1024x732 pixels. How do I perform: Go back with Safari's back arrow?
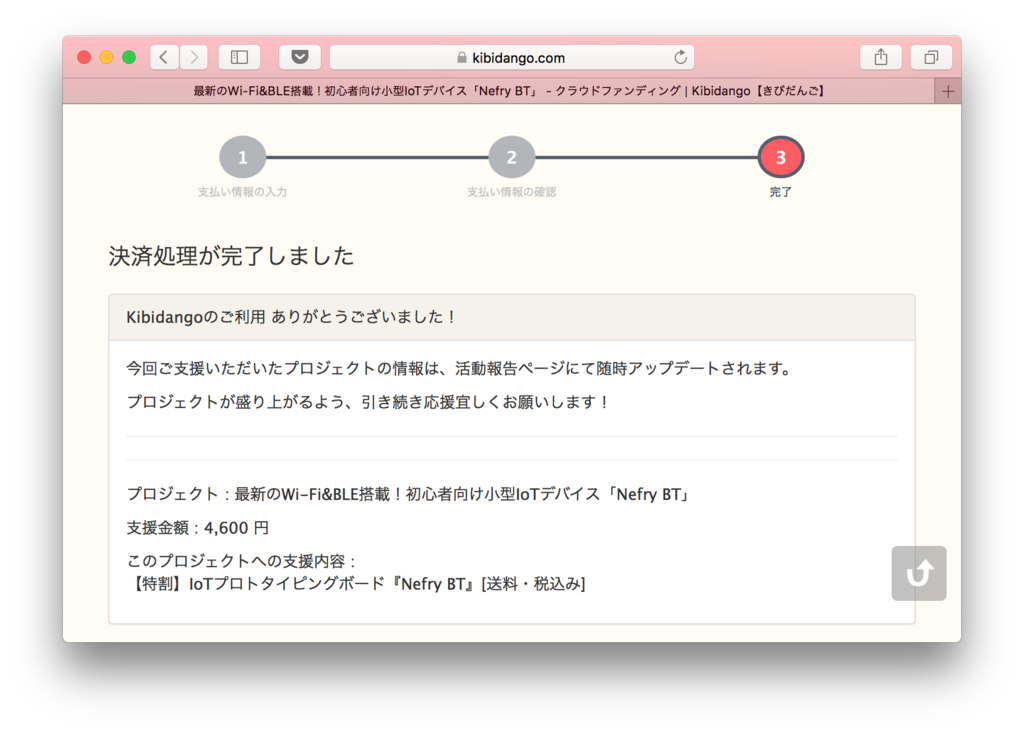pyautogui.click(x=165, y=57)
